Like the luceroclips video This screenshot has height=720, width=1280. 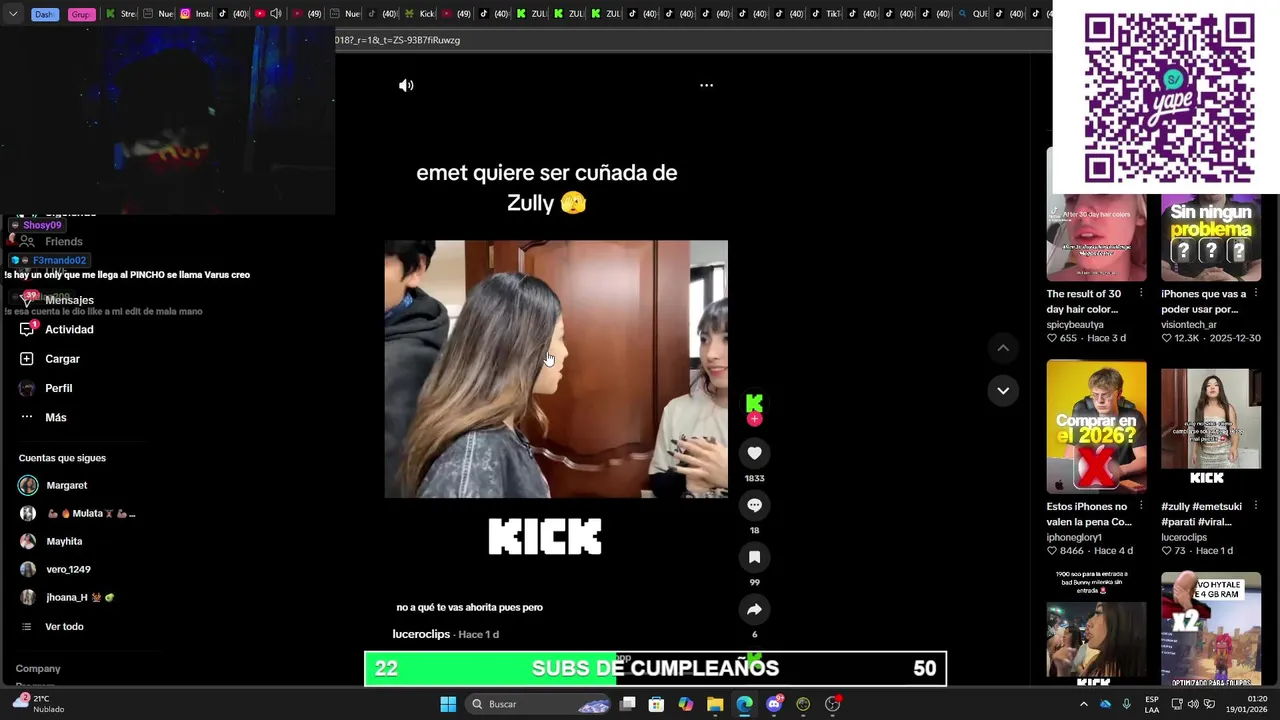click(x=755, y=453)
